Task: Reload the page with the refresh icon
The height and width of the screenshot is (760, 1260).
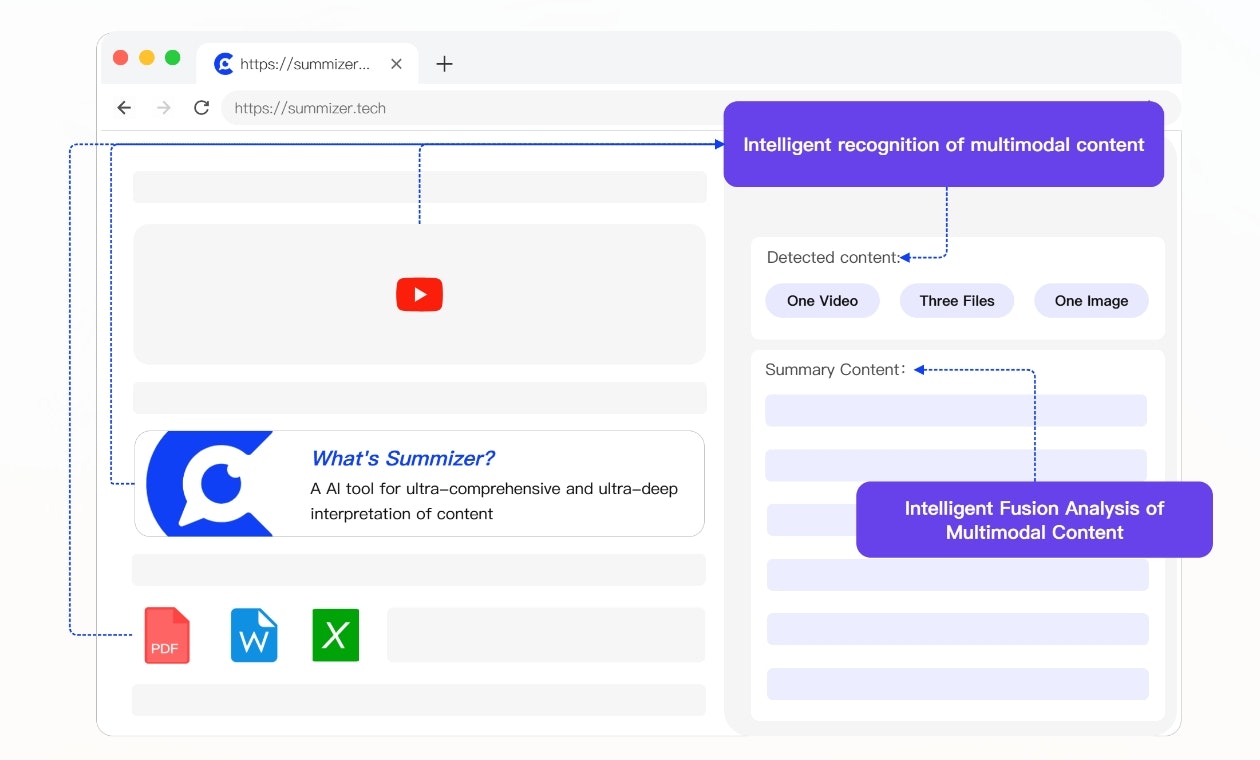Action: coord(201,108)
